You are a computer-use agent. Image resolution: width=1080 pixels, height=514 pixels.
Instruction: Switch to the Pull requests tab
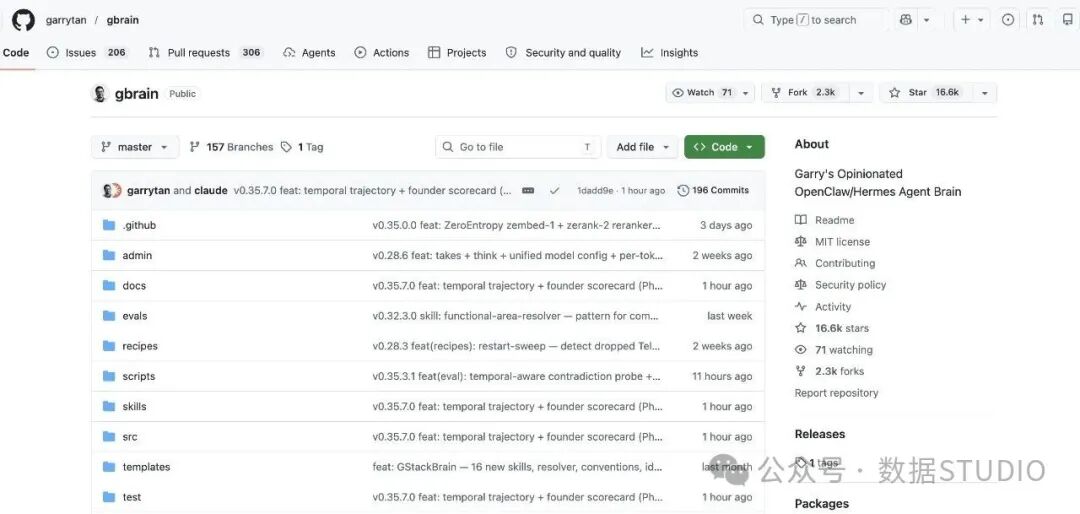click(x=206, y=52)
